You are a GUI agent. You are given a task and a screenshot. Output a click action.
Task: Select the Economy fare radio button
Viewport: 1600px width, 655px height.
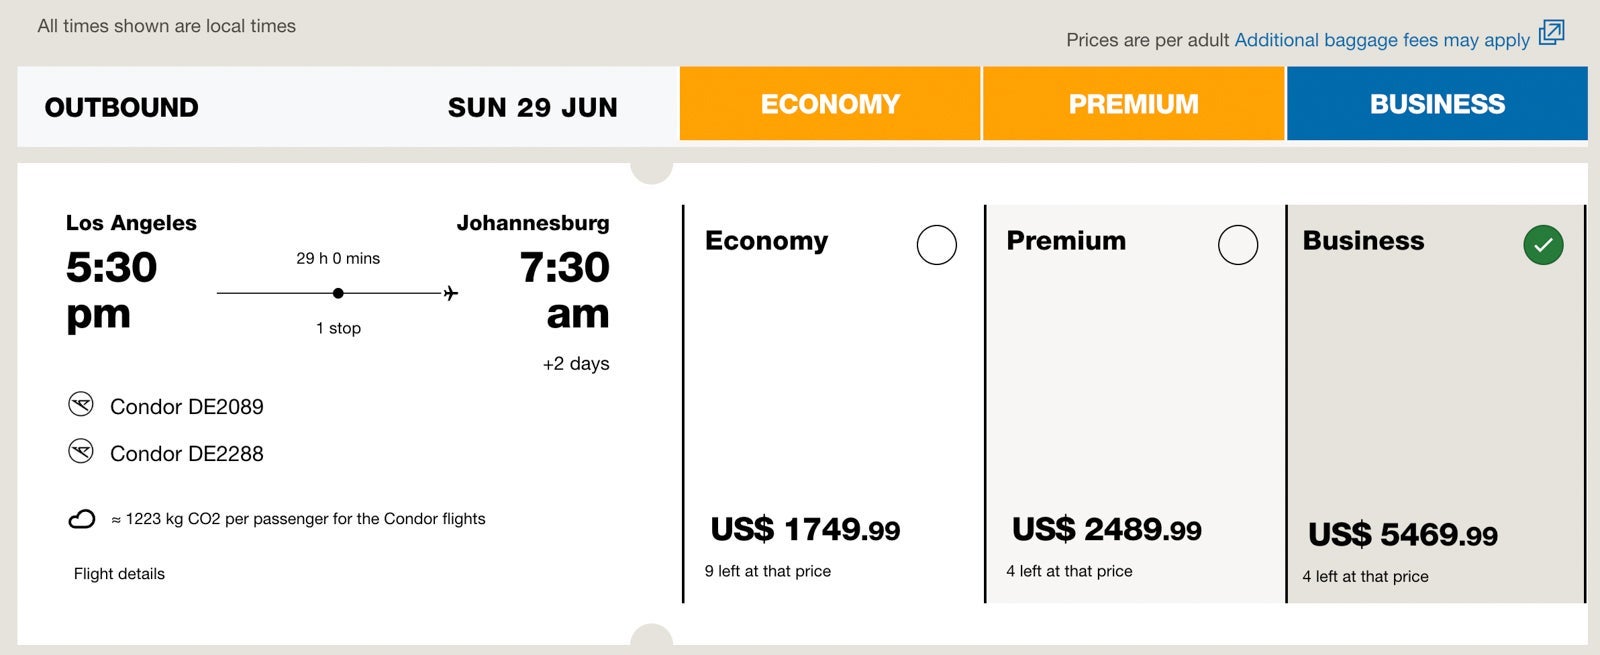coord(936,244)
